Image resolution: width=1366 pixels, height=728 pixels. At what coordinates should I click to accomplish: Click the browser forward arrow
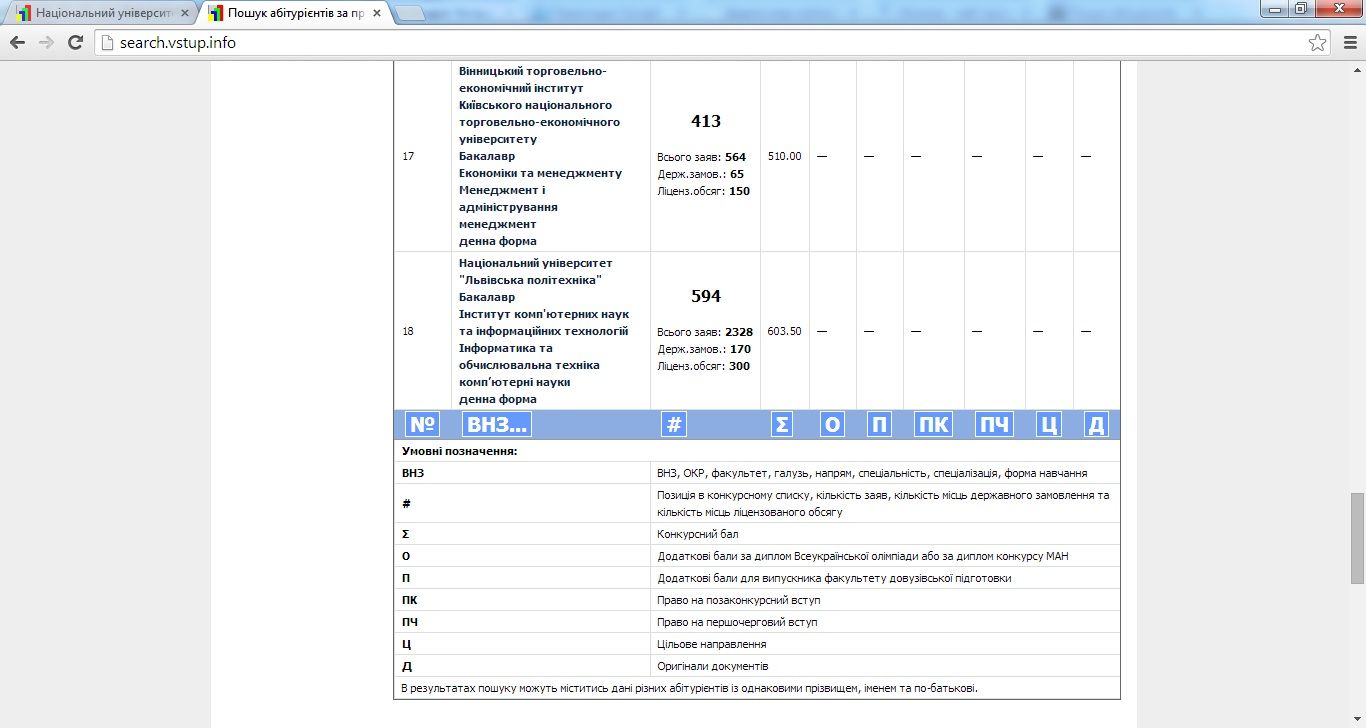coord(46,43)
